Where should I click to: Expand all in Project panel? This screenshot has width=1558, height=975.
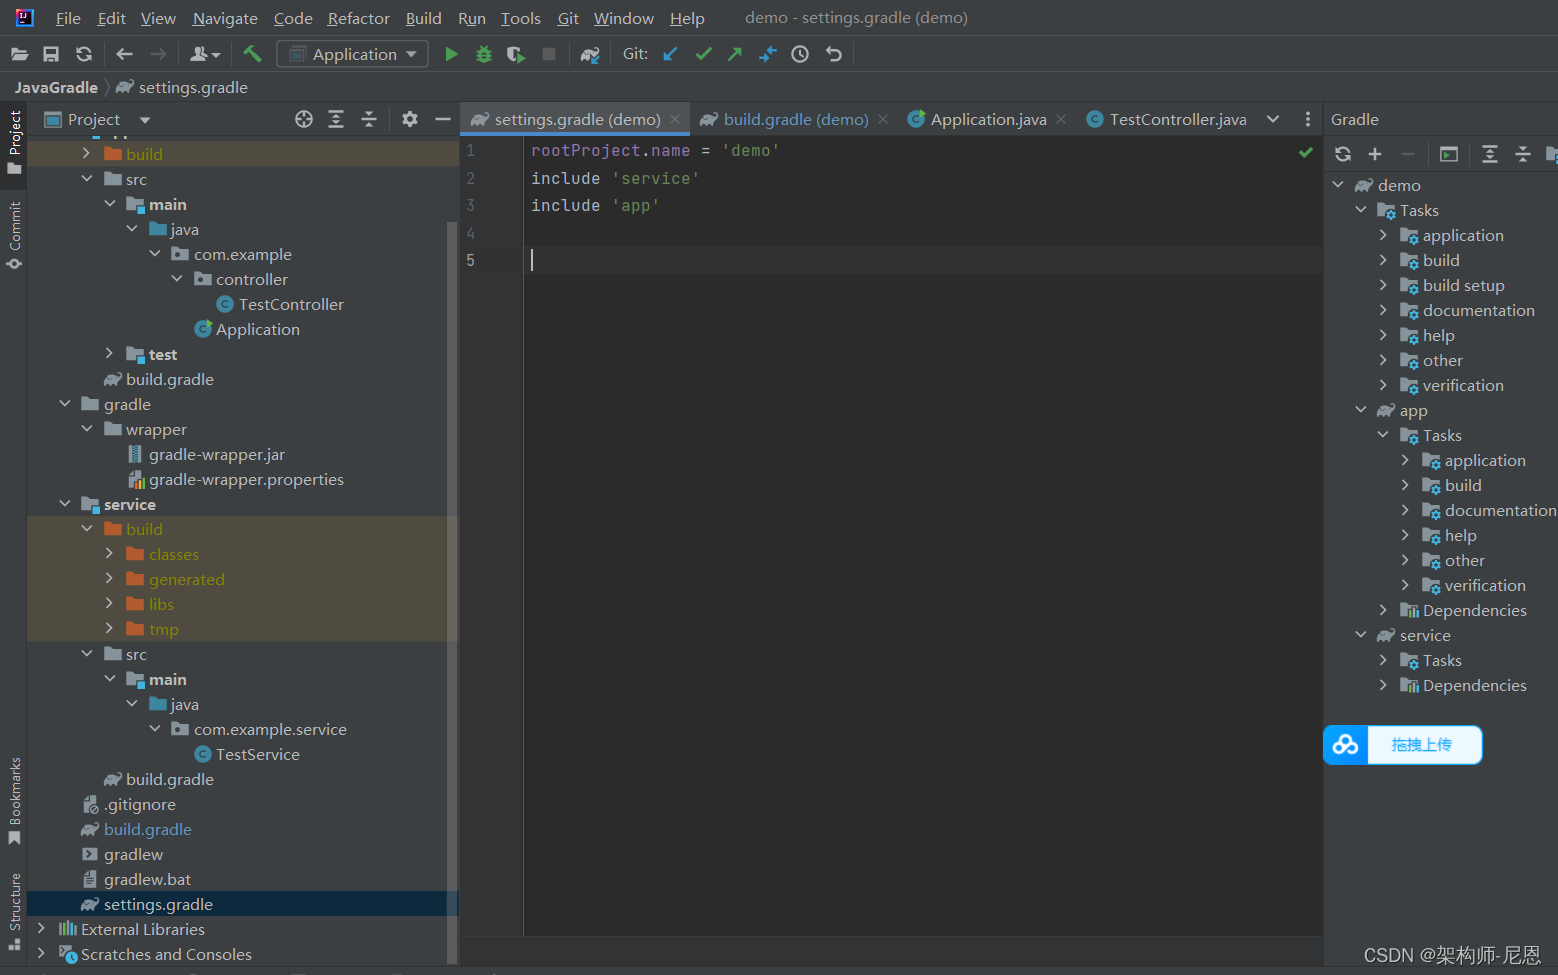click(x=336, y=119)
